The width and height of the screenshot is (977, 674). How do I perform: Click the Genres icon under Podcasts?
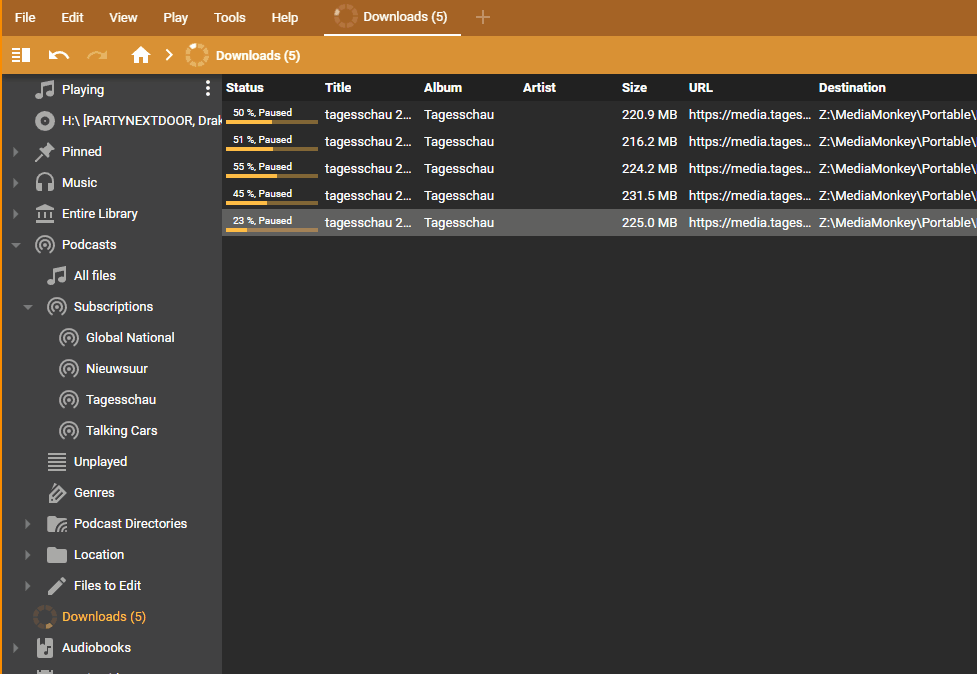pos(57,493)
